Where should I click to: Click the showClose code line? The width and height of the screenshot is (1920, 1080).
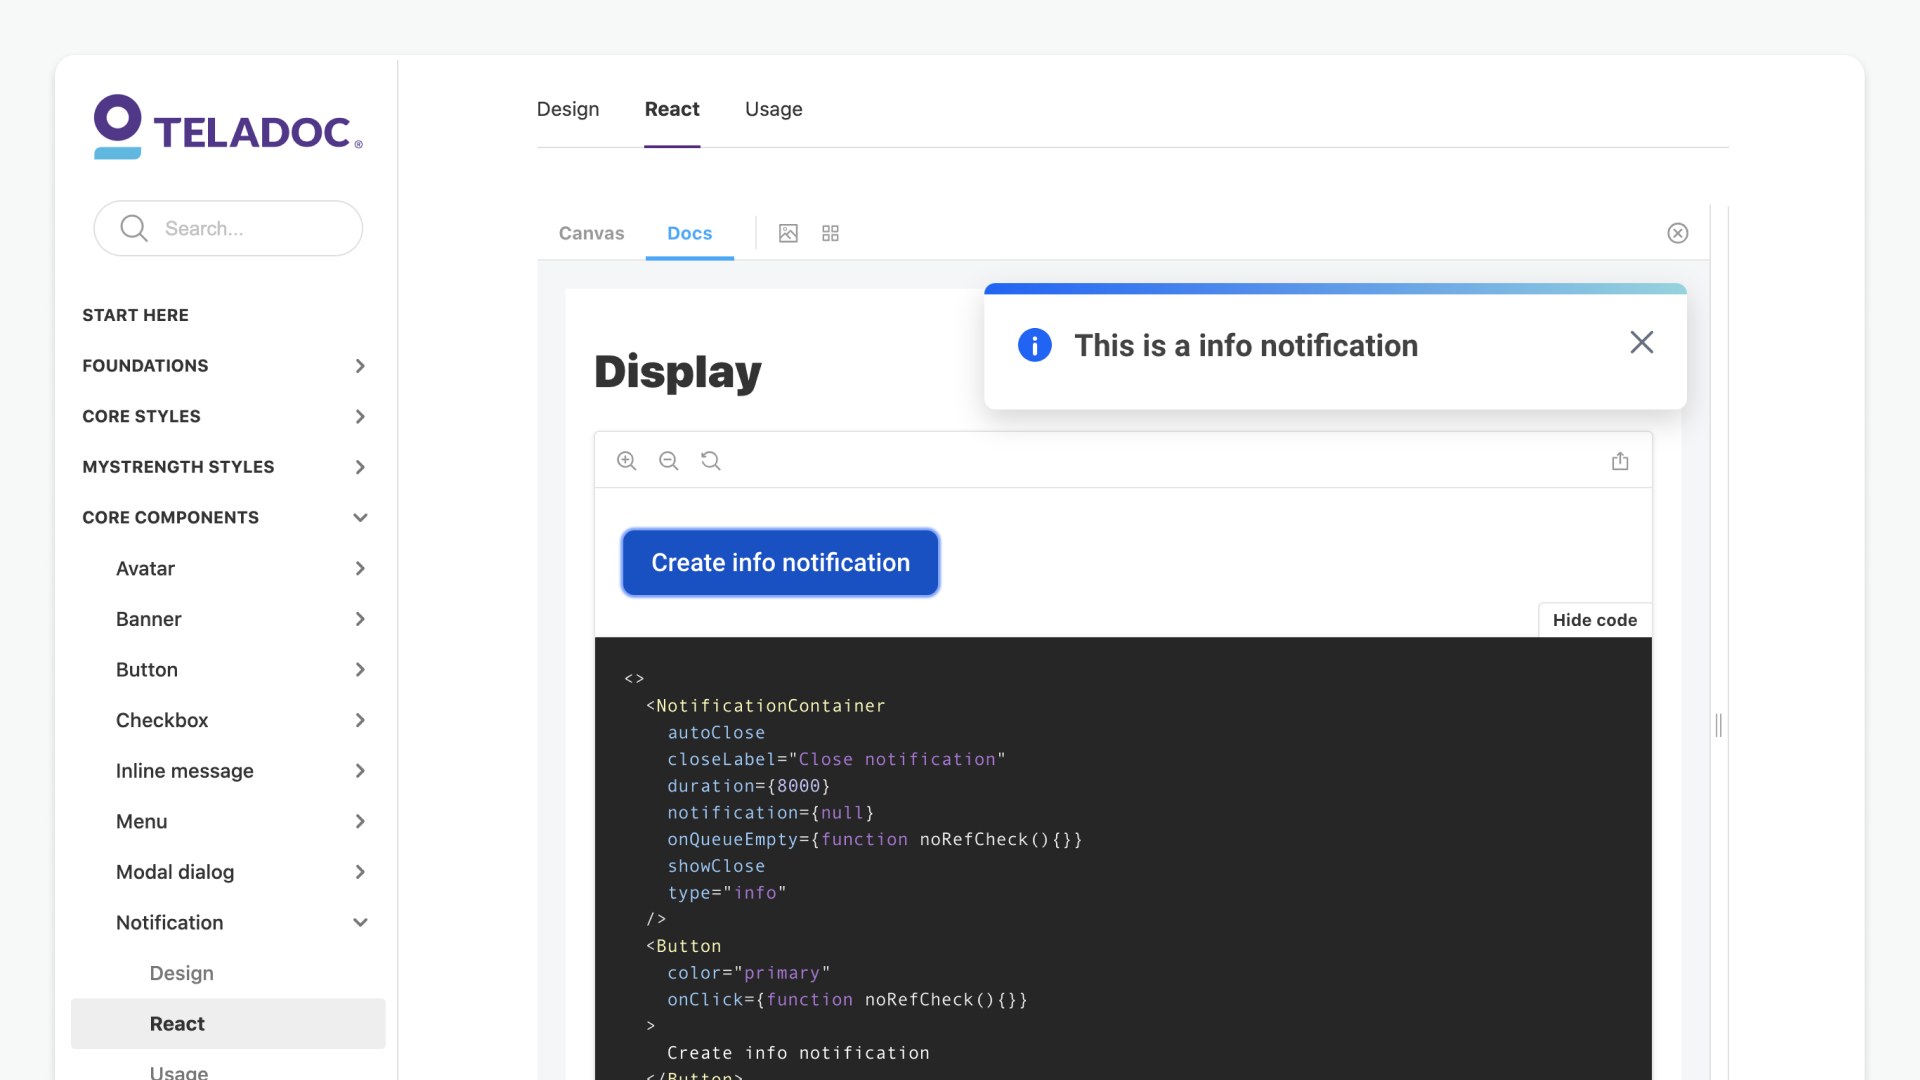(x=716, y=866)
